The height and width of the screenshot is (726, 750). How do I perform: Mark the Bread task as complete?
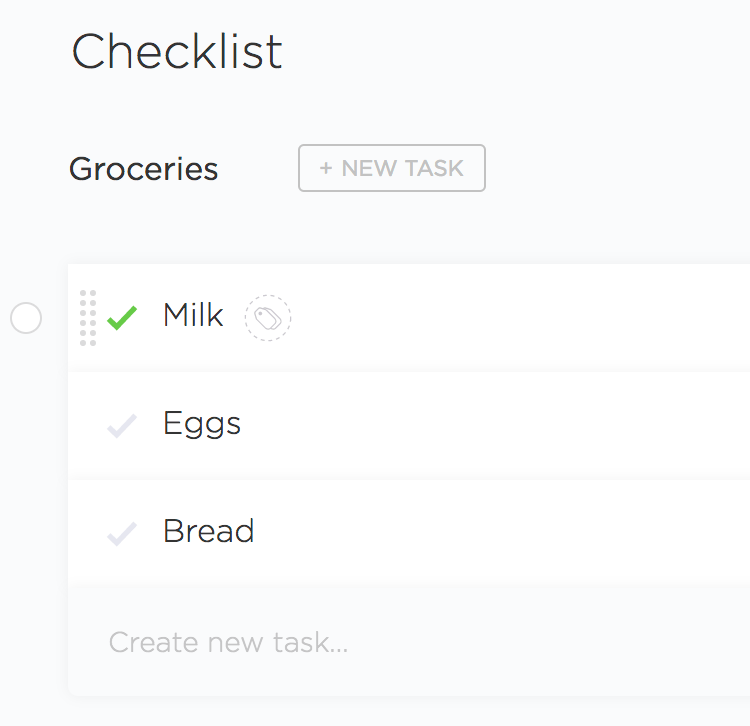[122, 534]
